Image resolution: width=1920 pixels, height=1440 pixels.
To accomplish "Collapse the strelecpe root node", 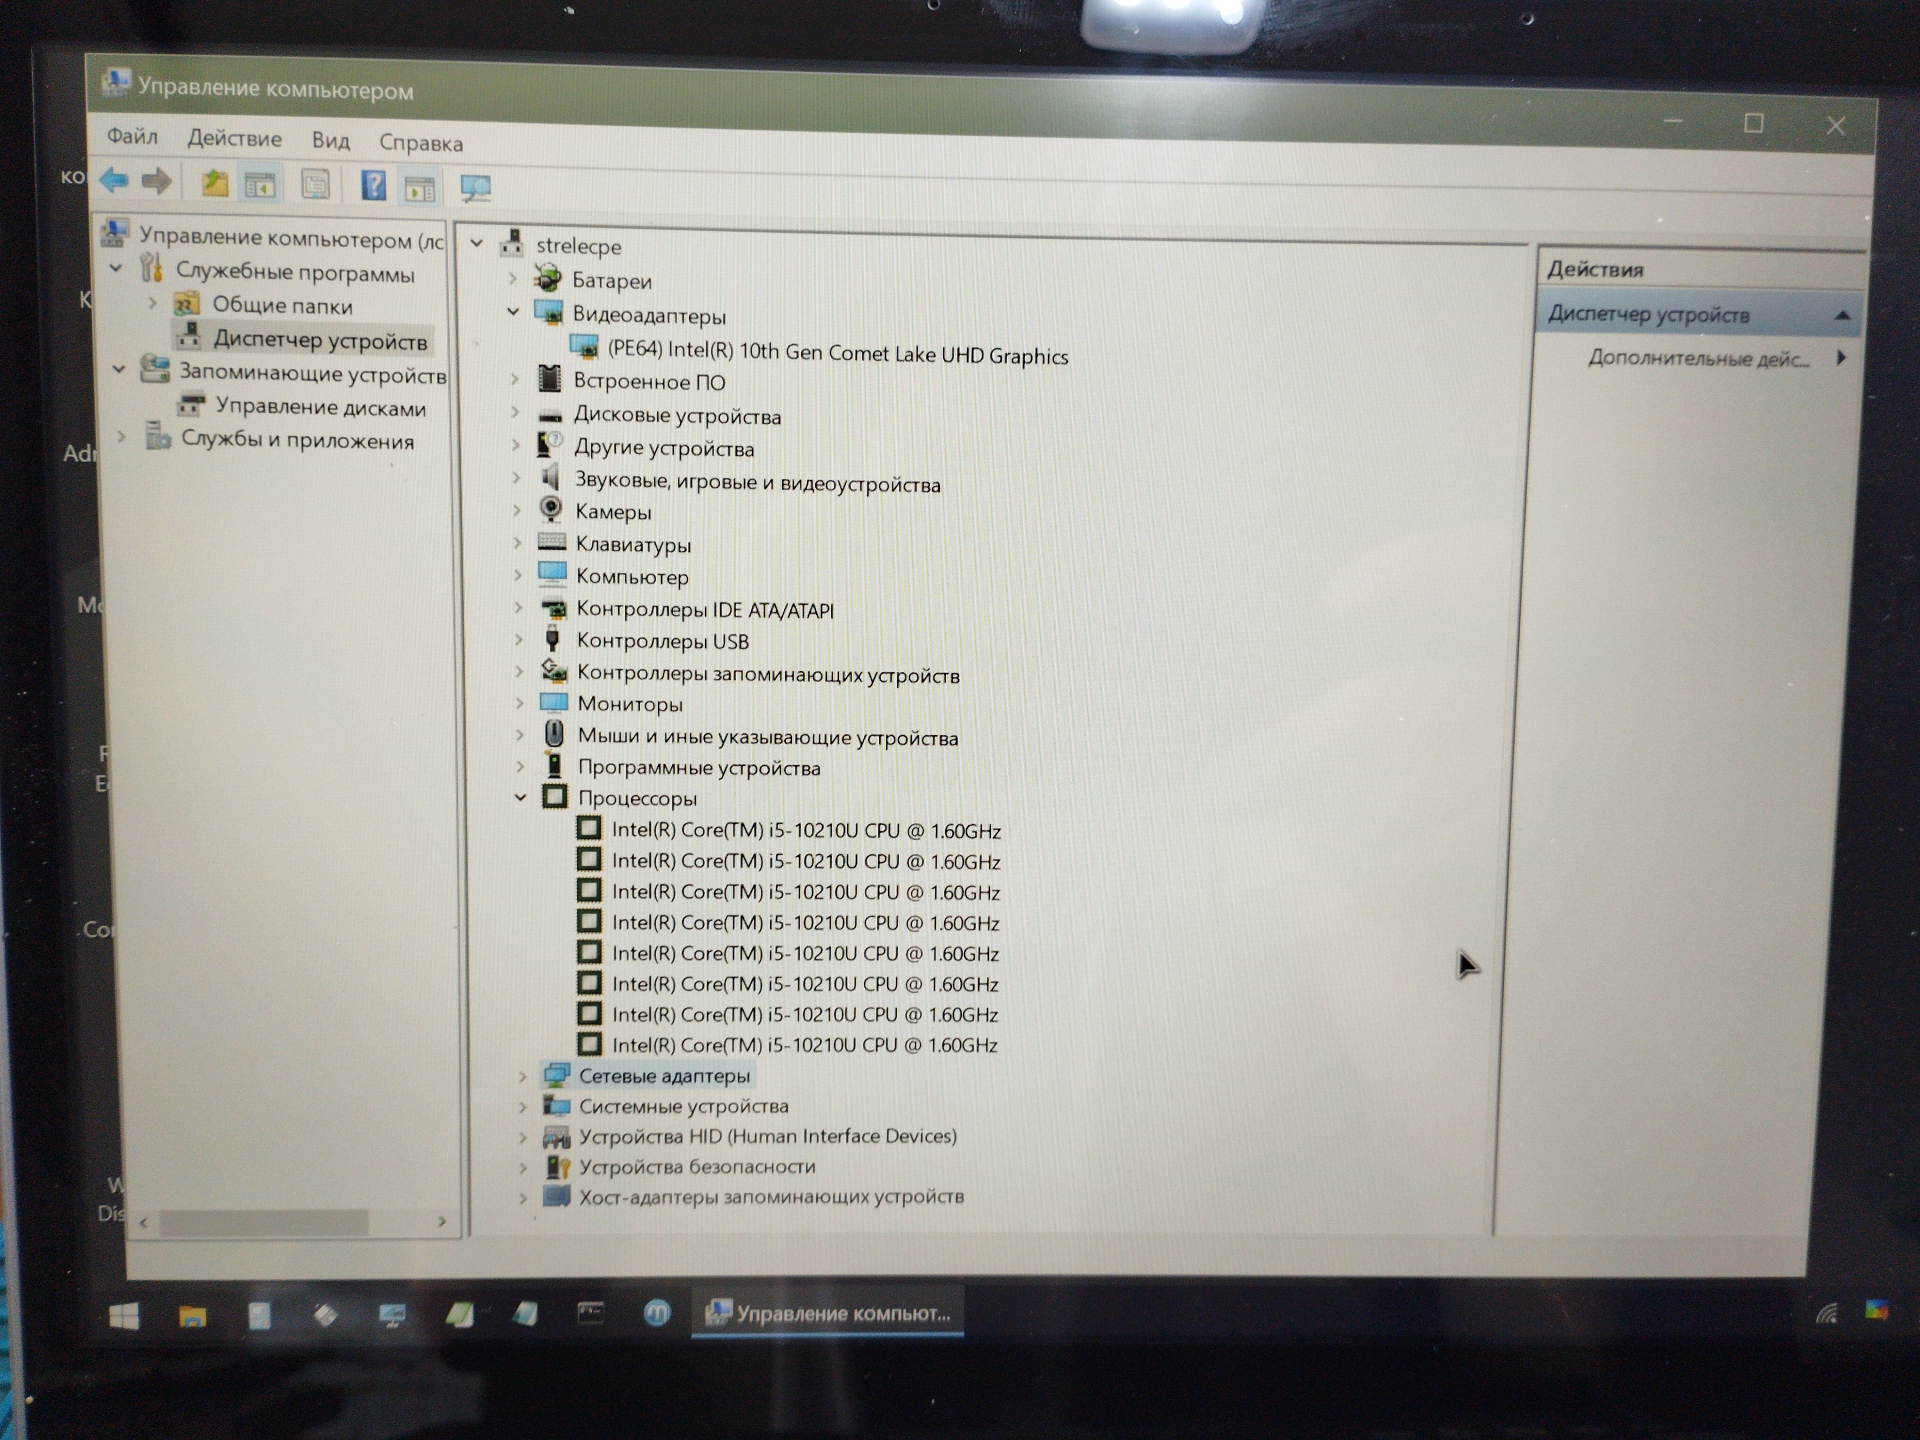I will tap(477, 243).
